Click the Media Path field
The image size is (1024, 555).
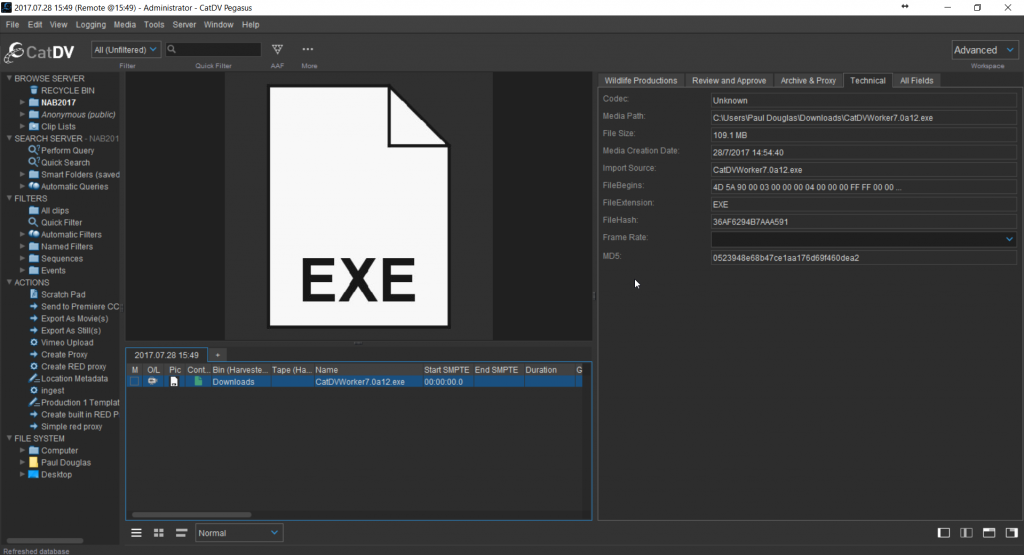click(863, 118)
